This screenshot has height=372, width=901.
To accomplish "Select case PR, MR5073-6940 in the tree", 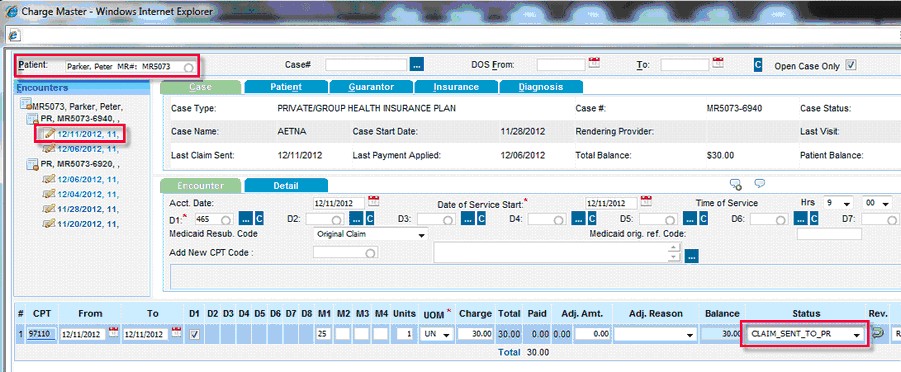I will 80,118.
